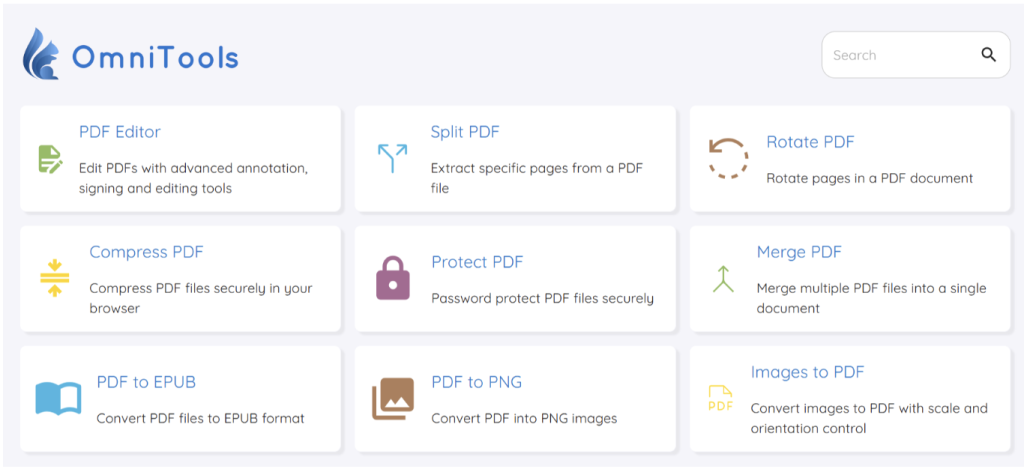Screen dimensions: 1024x469
Task: Click the purple Protect PDF padlock icon
Action: [x=393, y=278]
